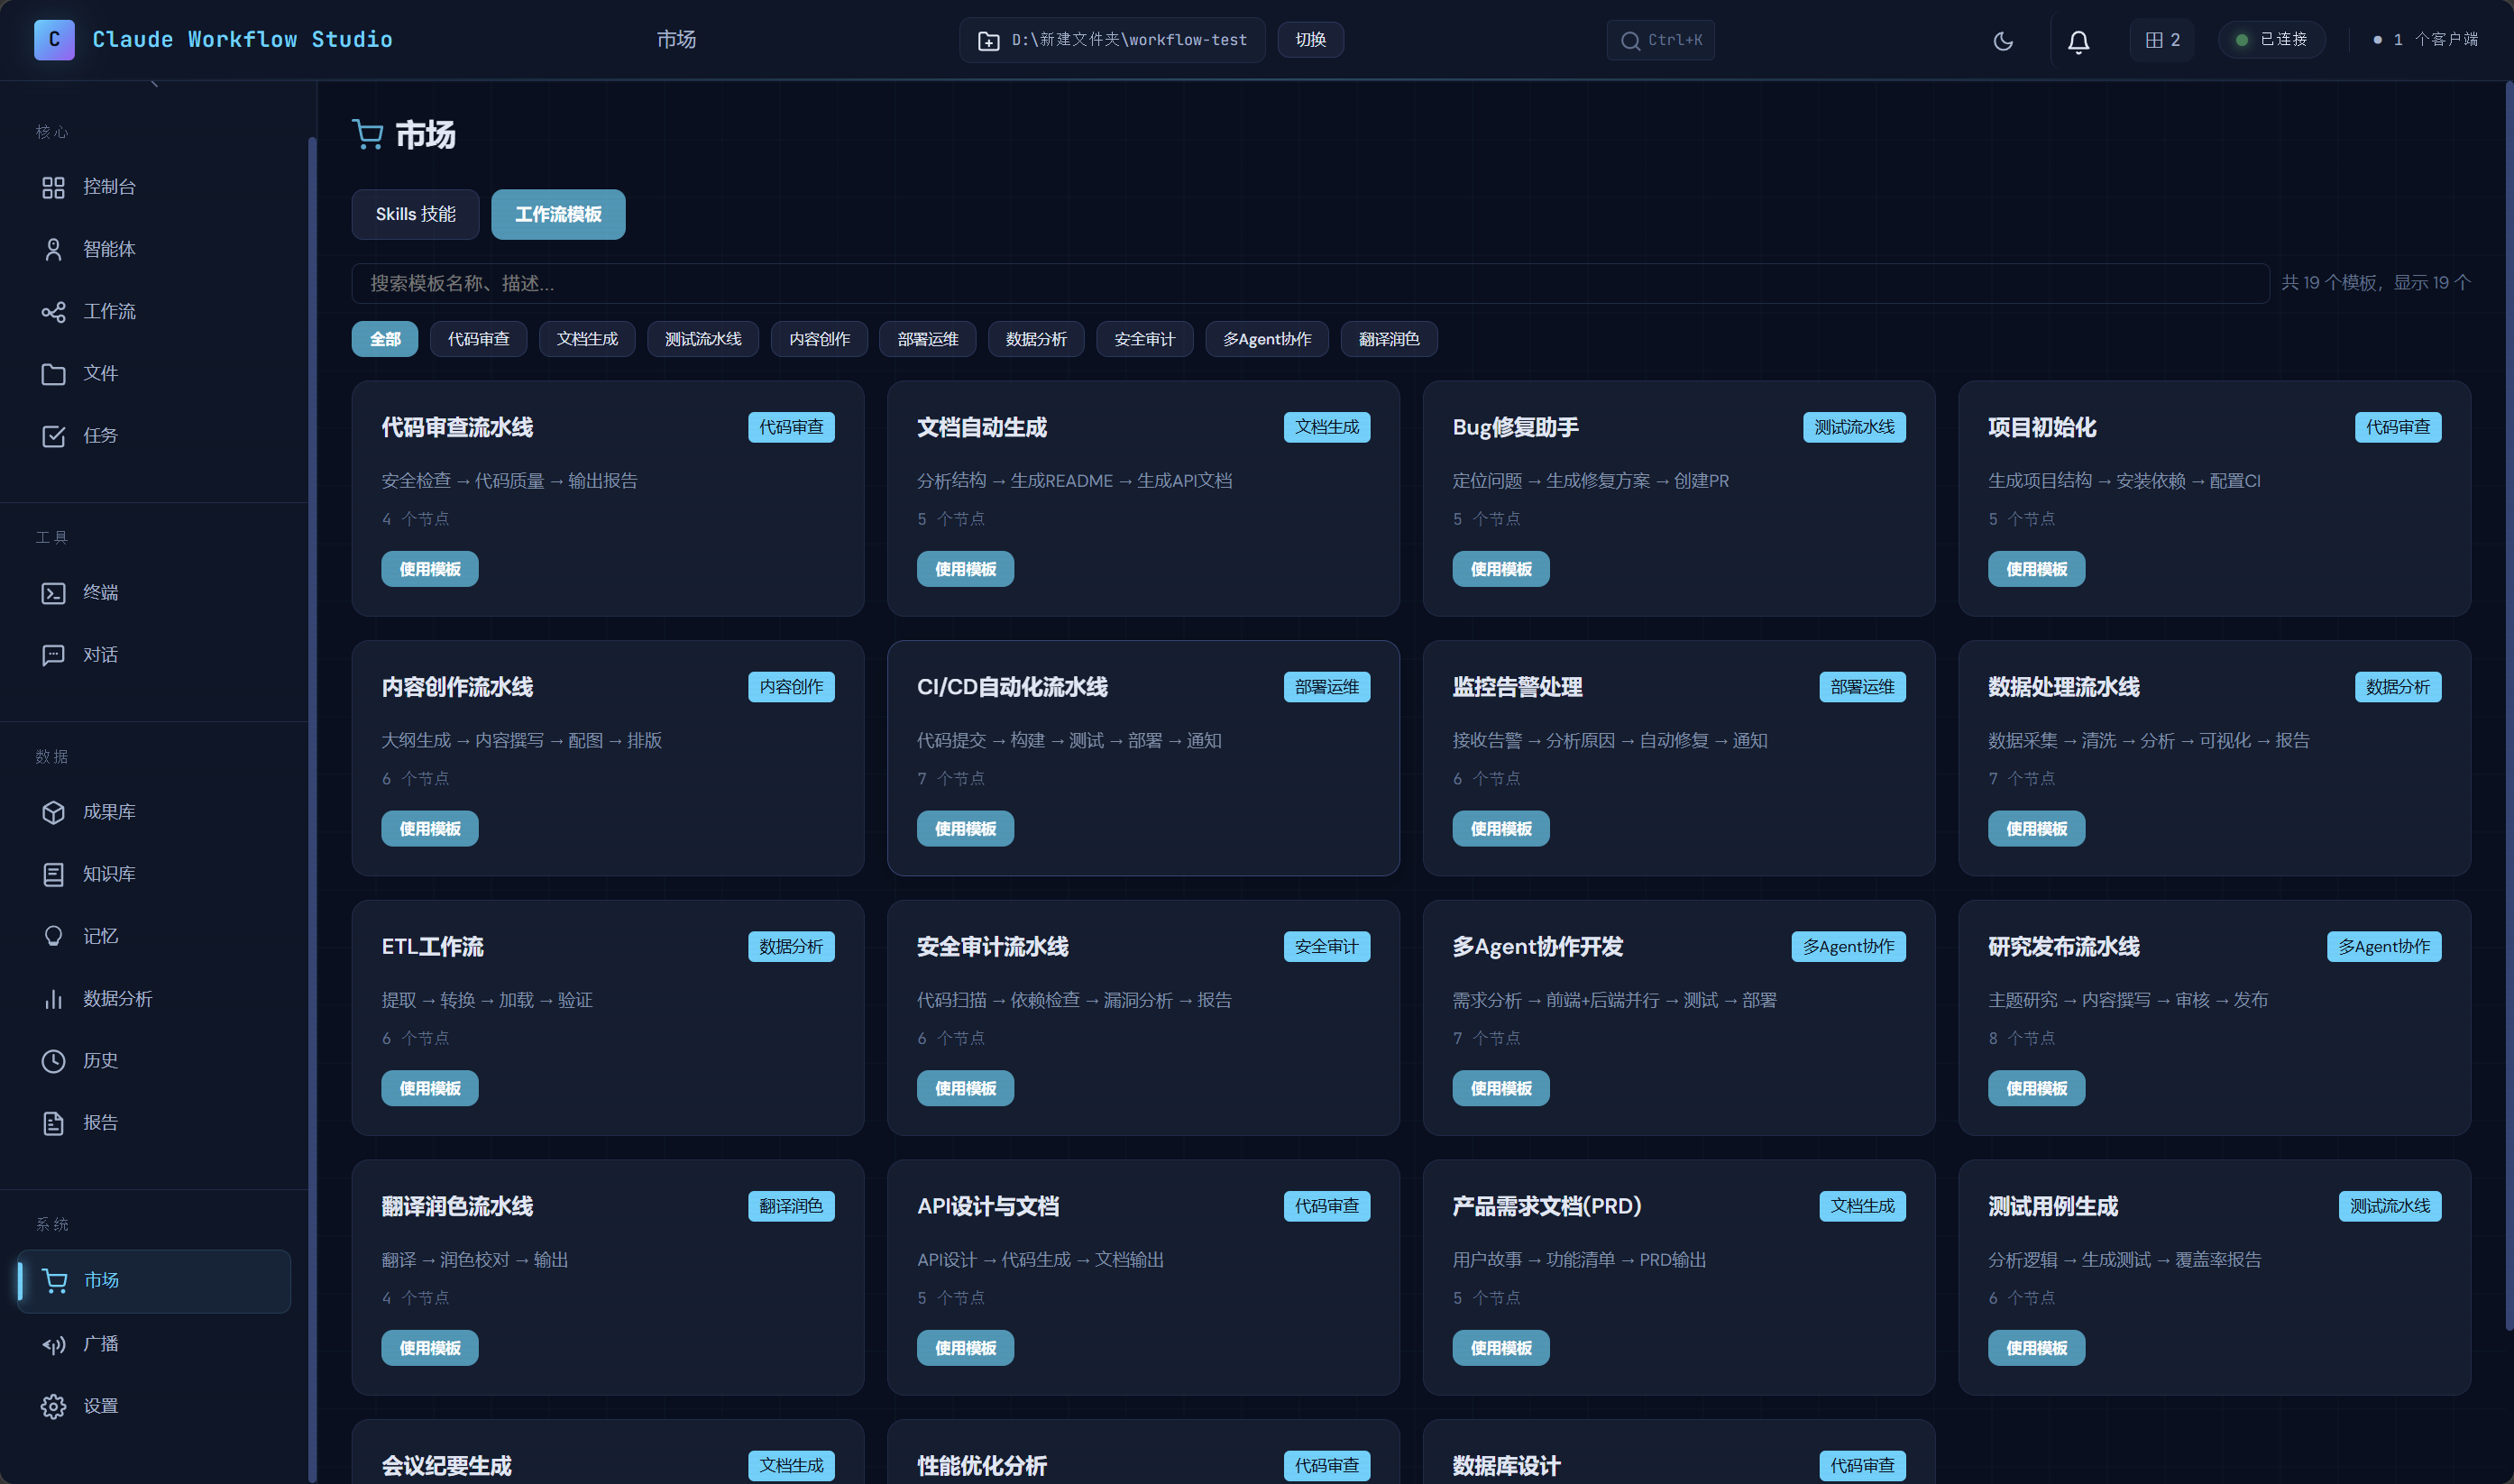Use the 代码审查流水线 template
The width and height of the screenshot is (2514, 1484).
coord(429,569)
